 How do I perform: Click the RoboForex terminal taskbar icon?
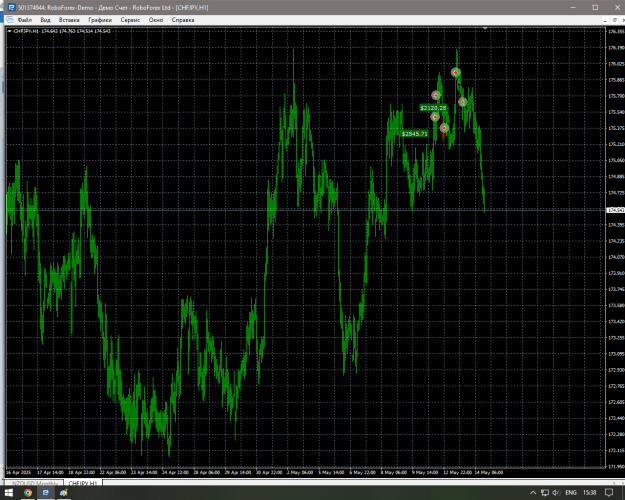45,493
